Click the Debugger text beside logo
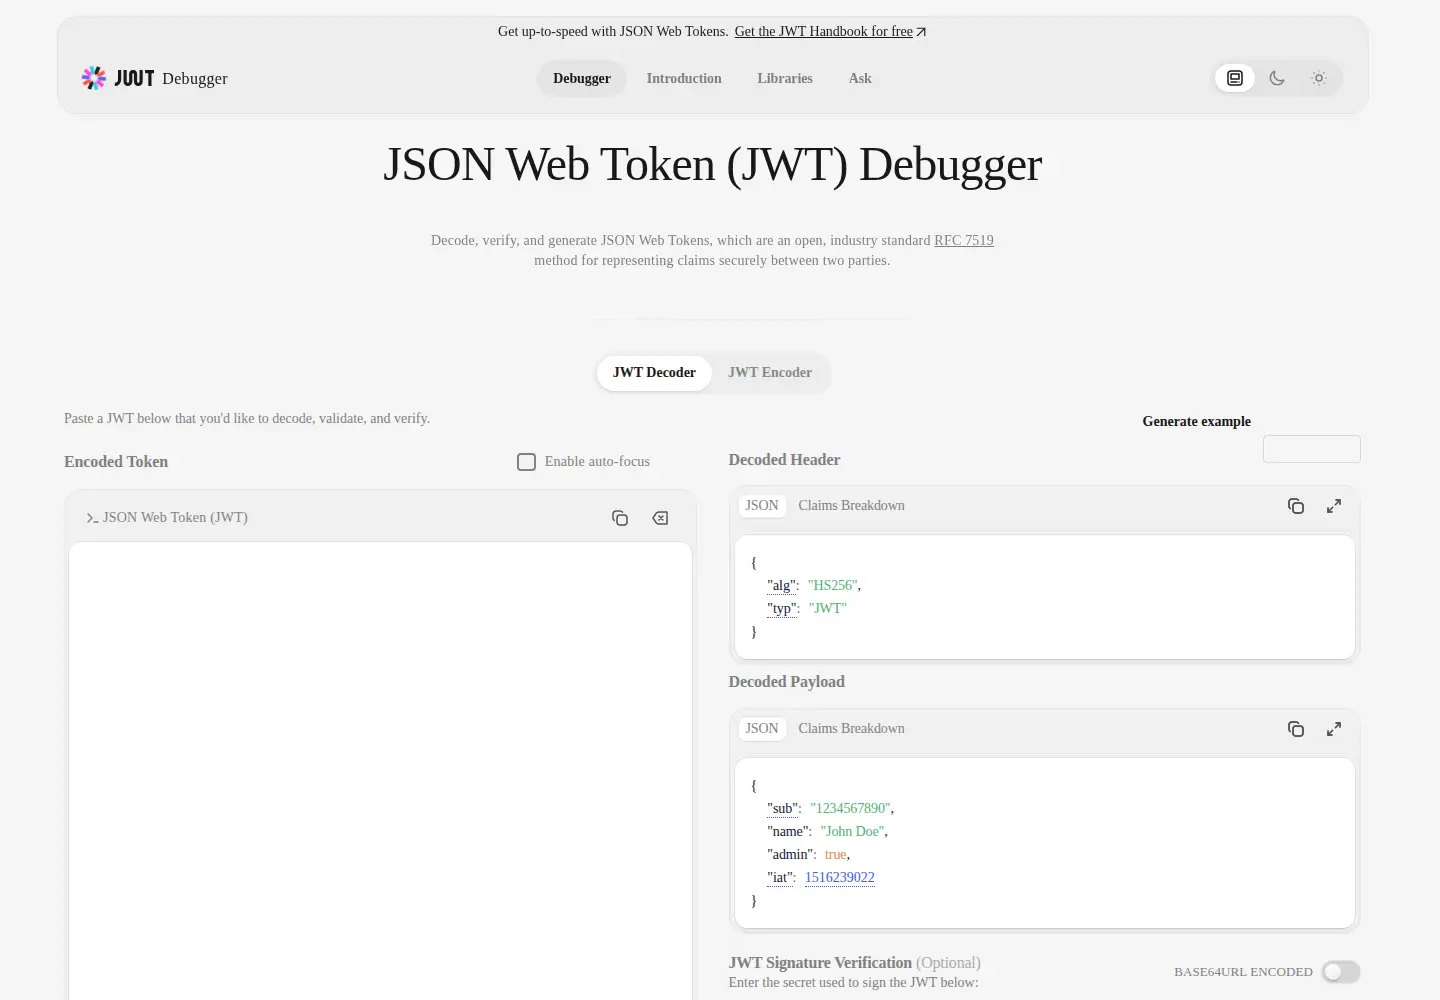 pyautogui.click(x=195, y=79)
